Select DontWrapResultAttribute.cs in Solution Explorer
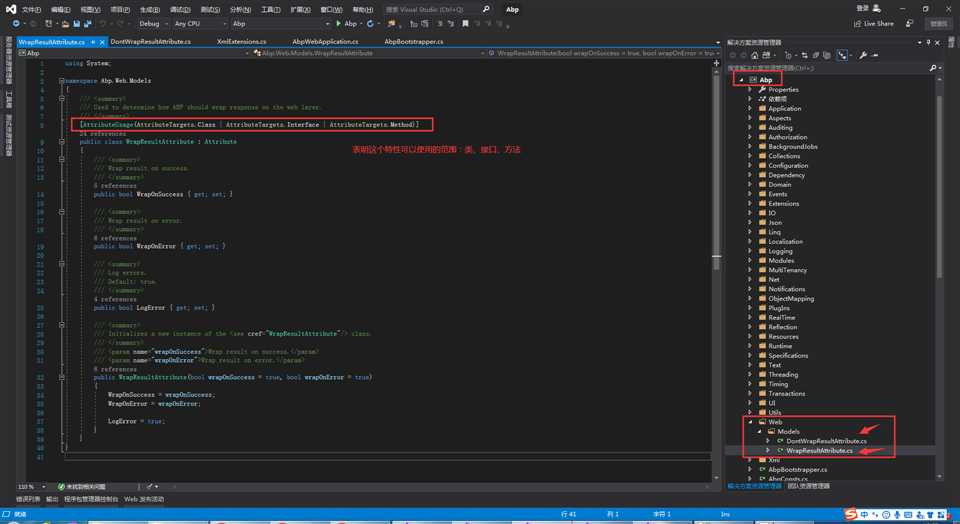Viewport: 960px width, 524px height. (x=826, y=441)
